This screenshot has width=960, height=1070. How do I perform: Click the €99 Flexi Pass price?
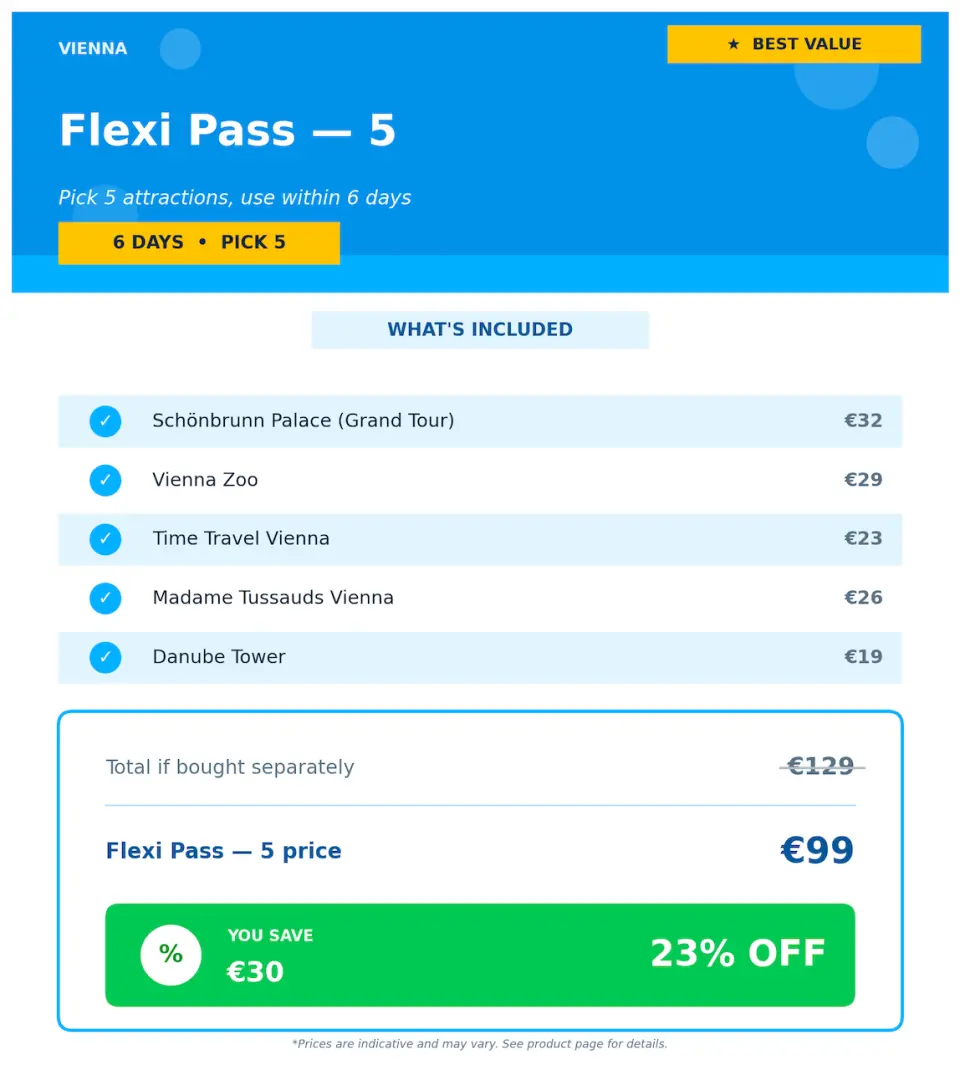pyautogui.click(x=817, y=850)
